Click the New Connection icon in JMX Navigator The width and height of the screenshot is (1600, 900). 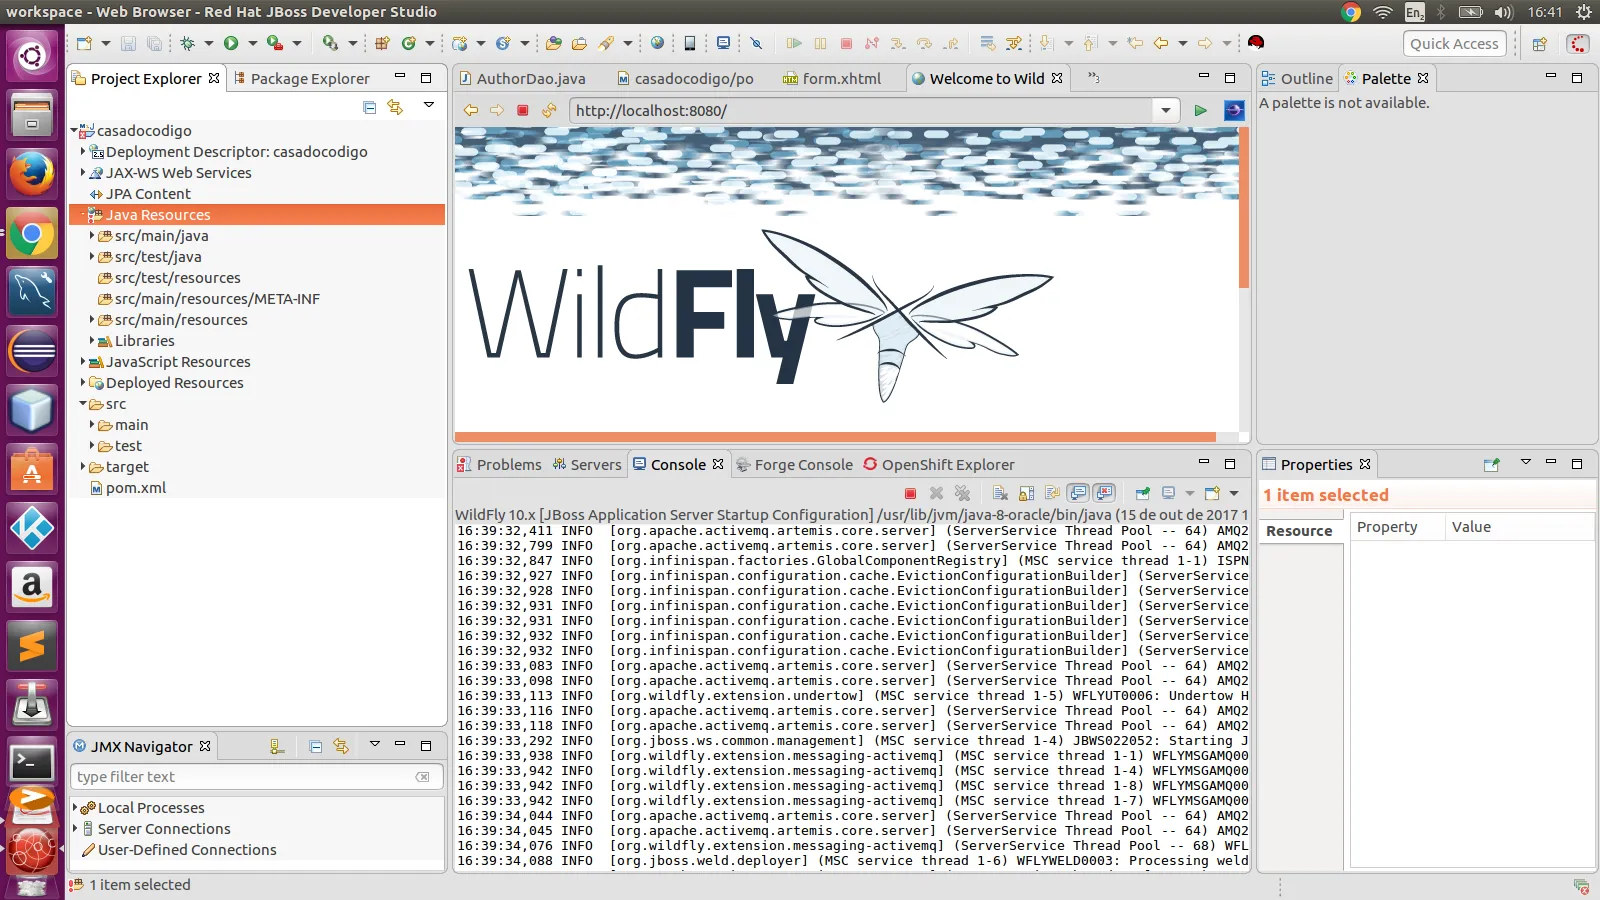click(277, 746)
